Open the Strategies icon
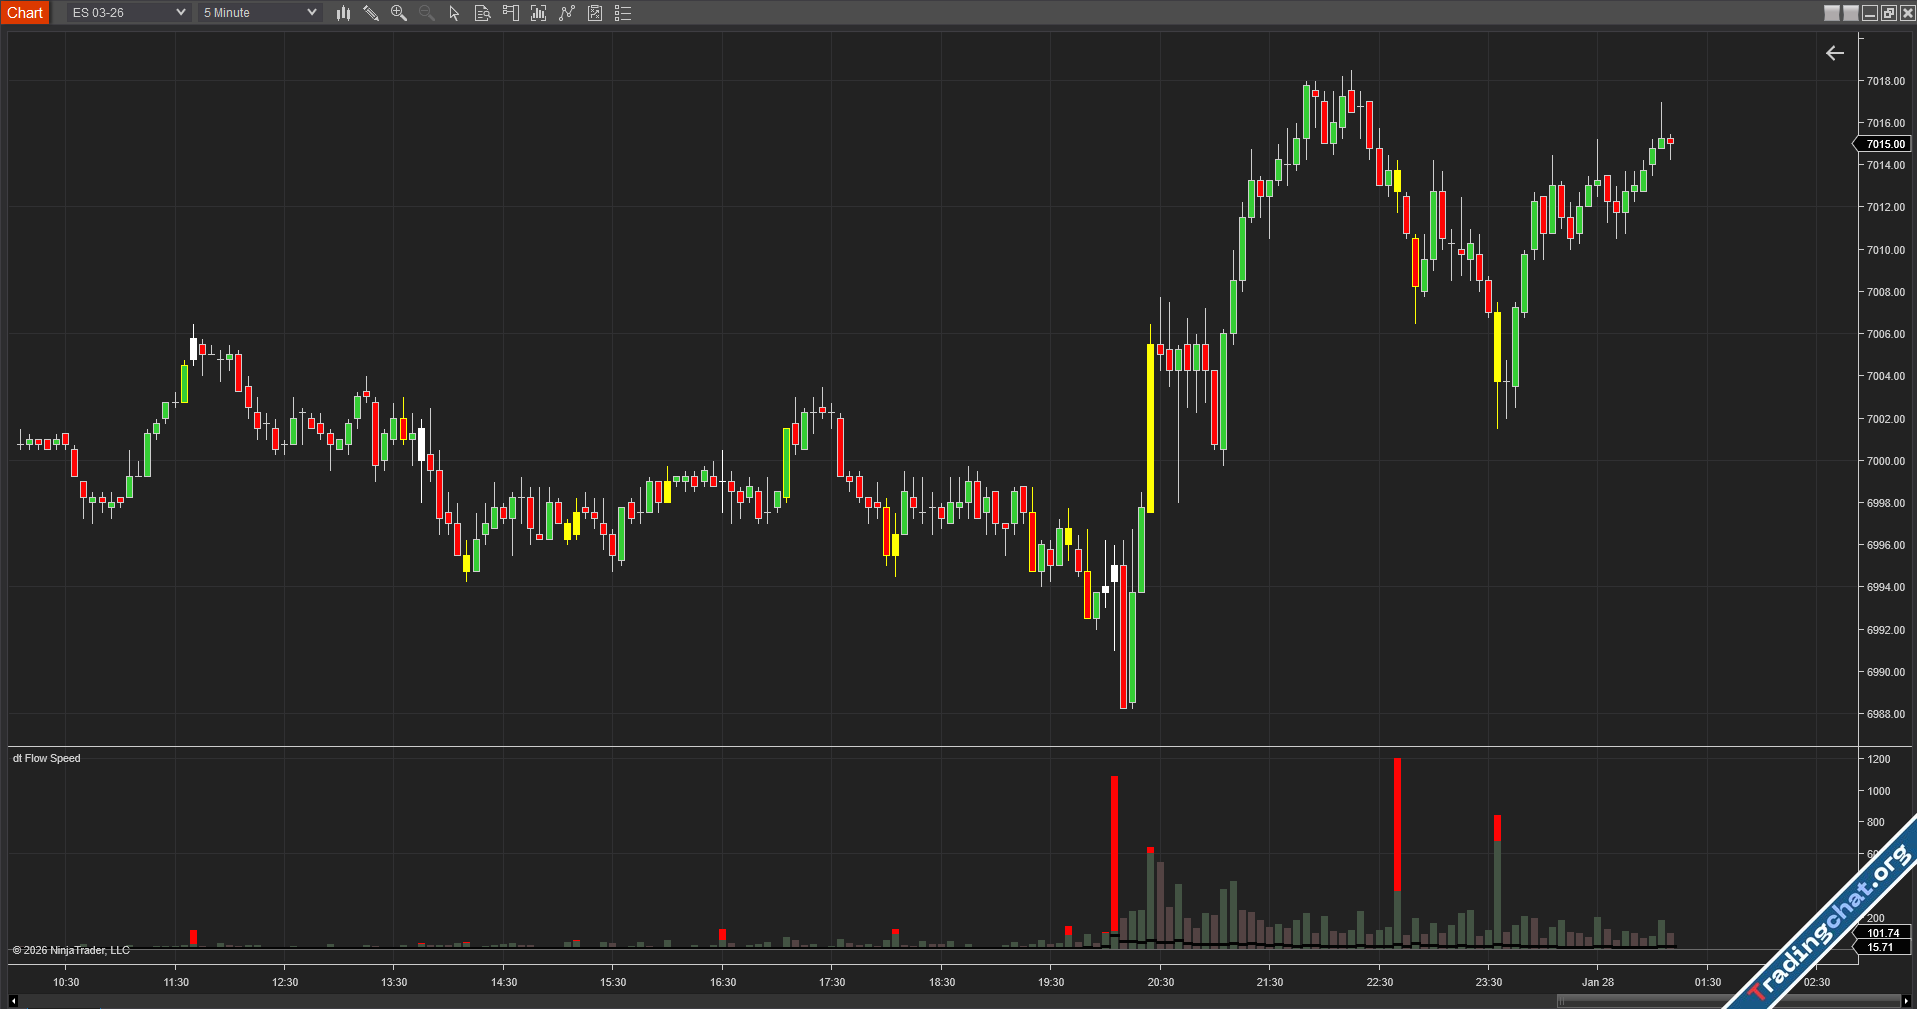Screen dimensions: 1917x1009 point(595,13)
